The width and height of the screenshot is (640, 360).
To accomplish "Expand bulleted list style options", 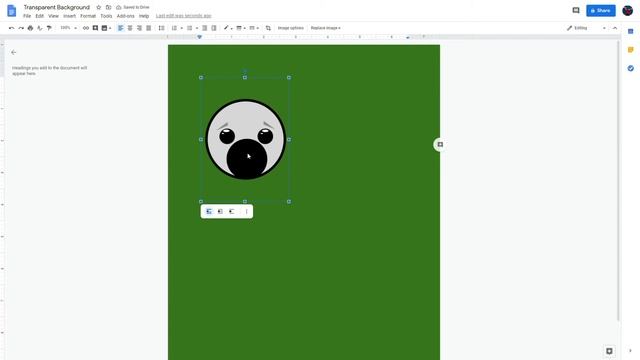I will point(196,28).
